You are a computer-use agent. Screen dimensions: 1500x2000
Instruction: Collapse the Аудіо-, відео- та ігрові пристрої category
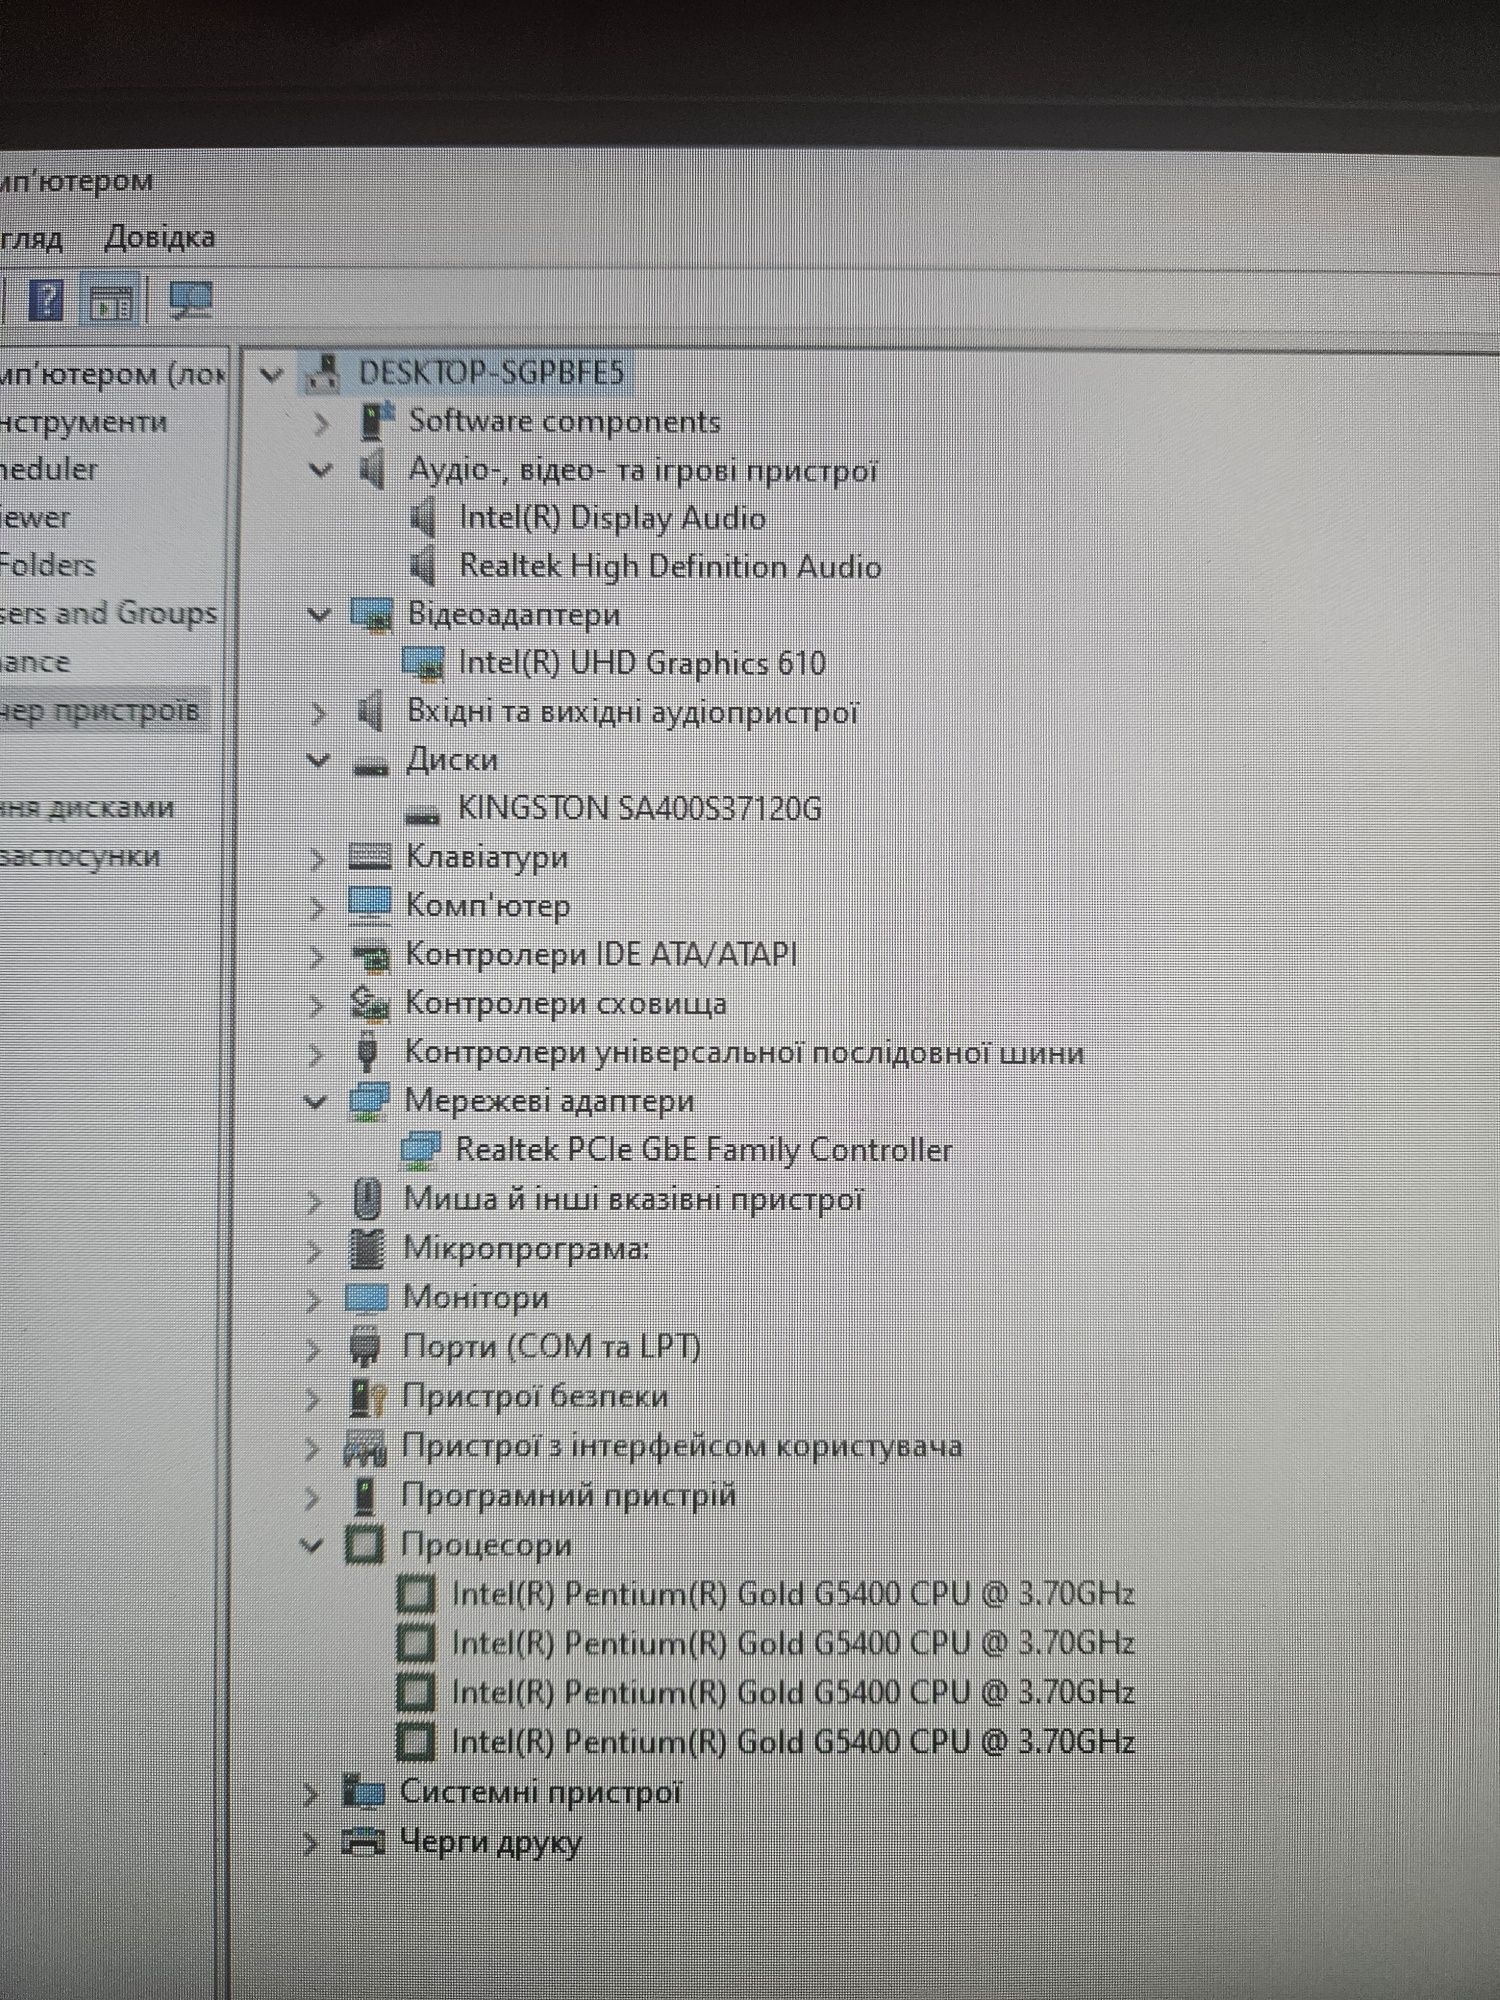tap(321, 470)
